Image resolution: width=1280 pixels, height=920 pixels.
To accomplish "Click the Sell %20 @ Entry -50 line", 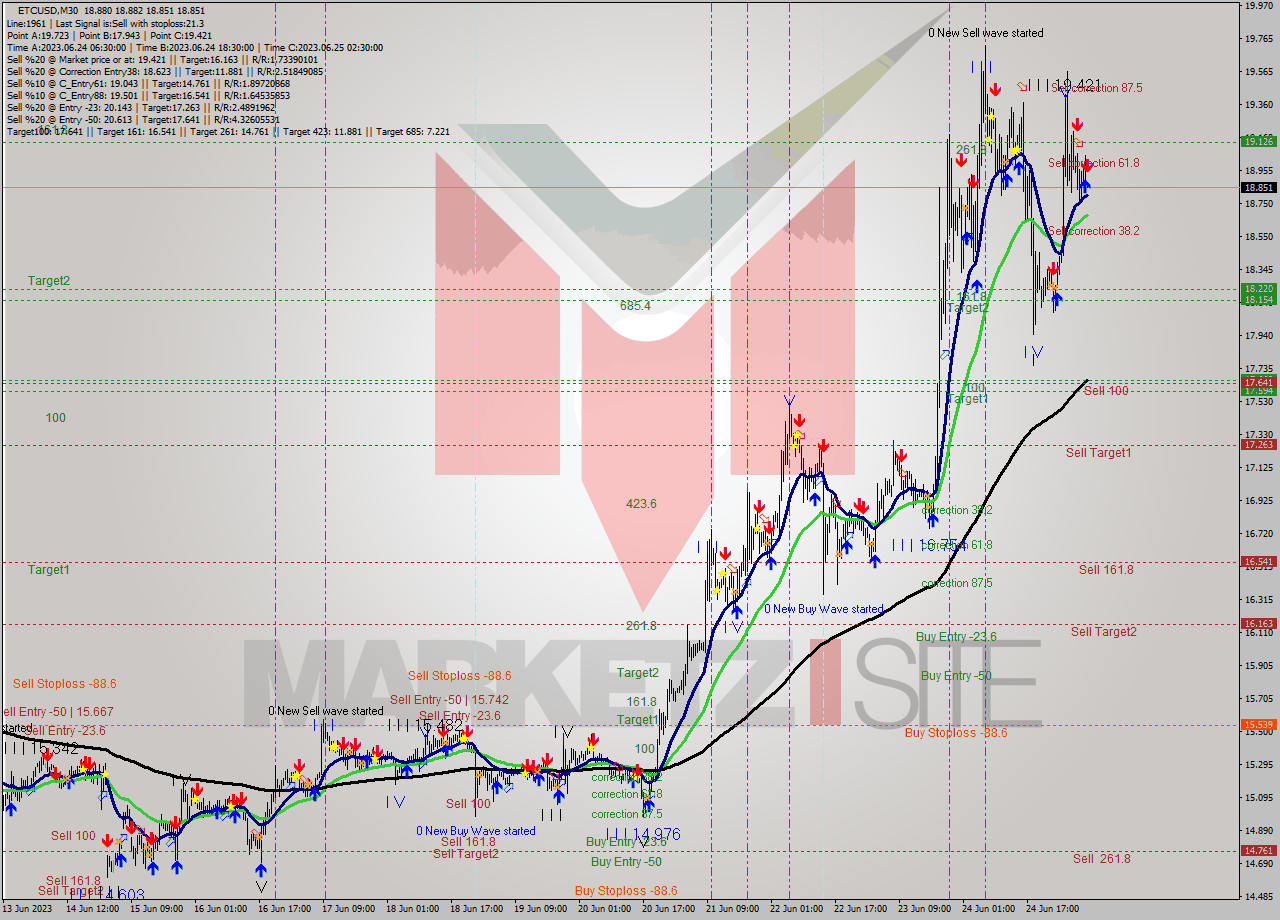I will (145, 119).
